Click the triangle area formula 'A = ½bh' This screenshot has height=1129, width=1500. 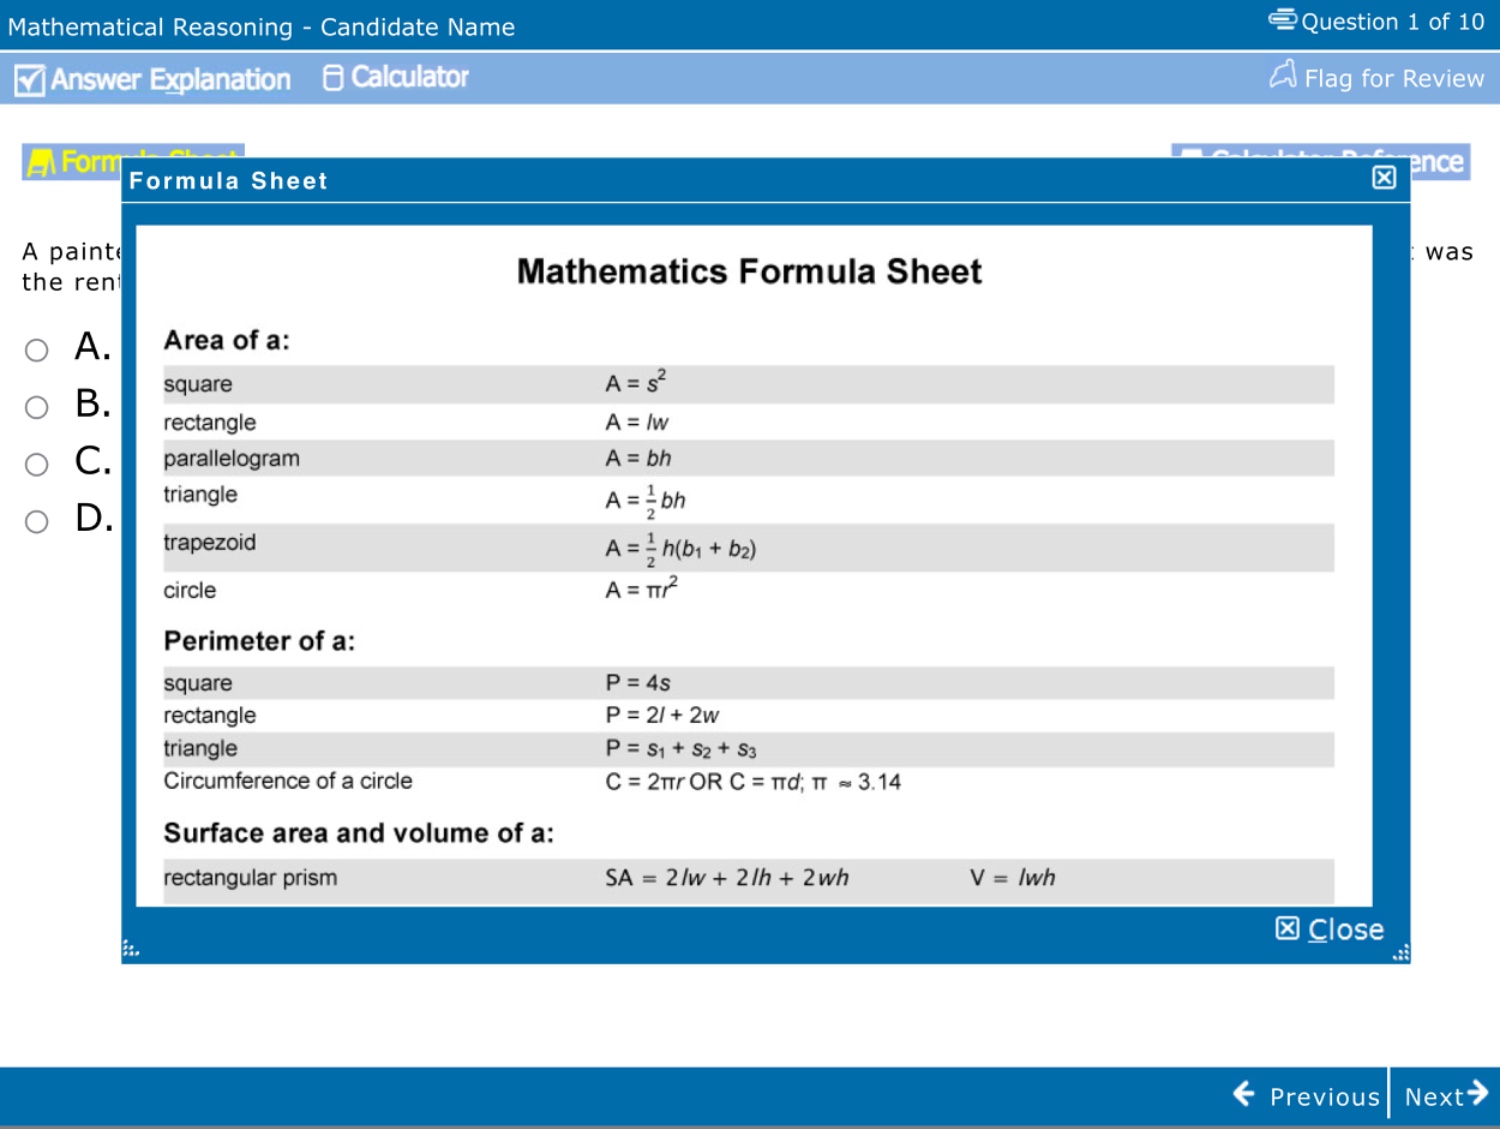(645, 501)
